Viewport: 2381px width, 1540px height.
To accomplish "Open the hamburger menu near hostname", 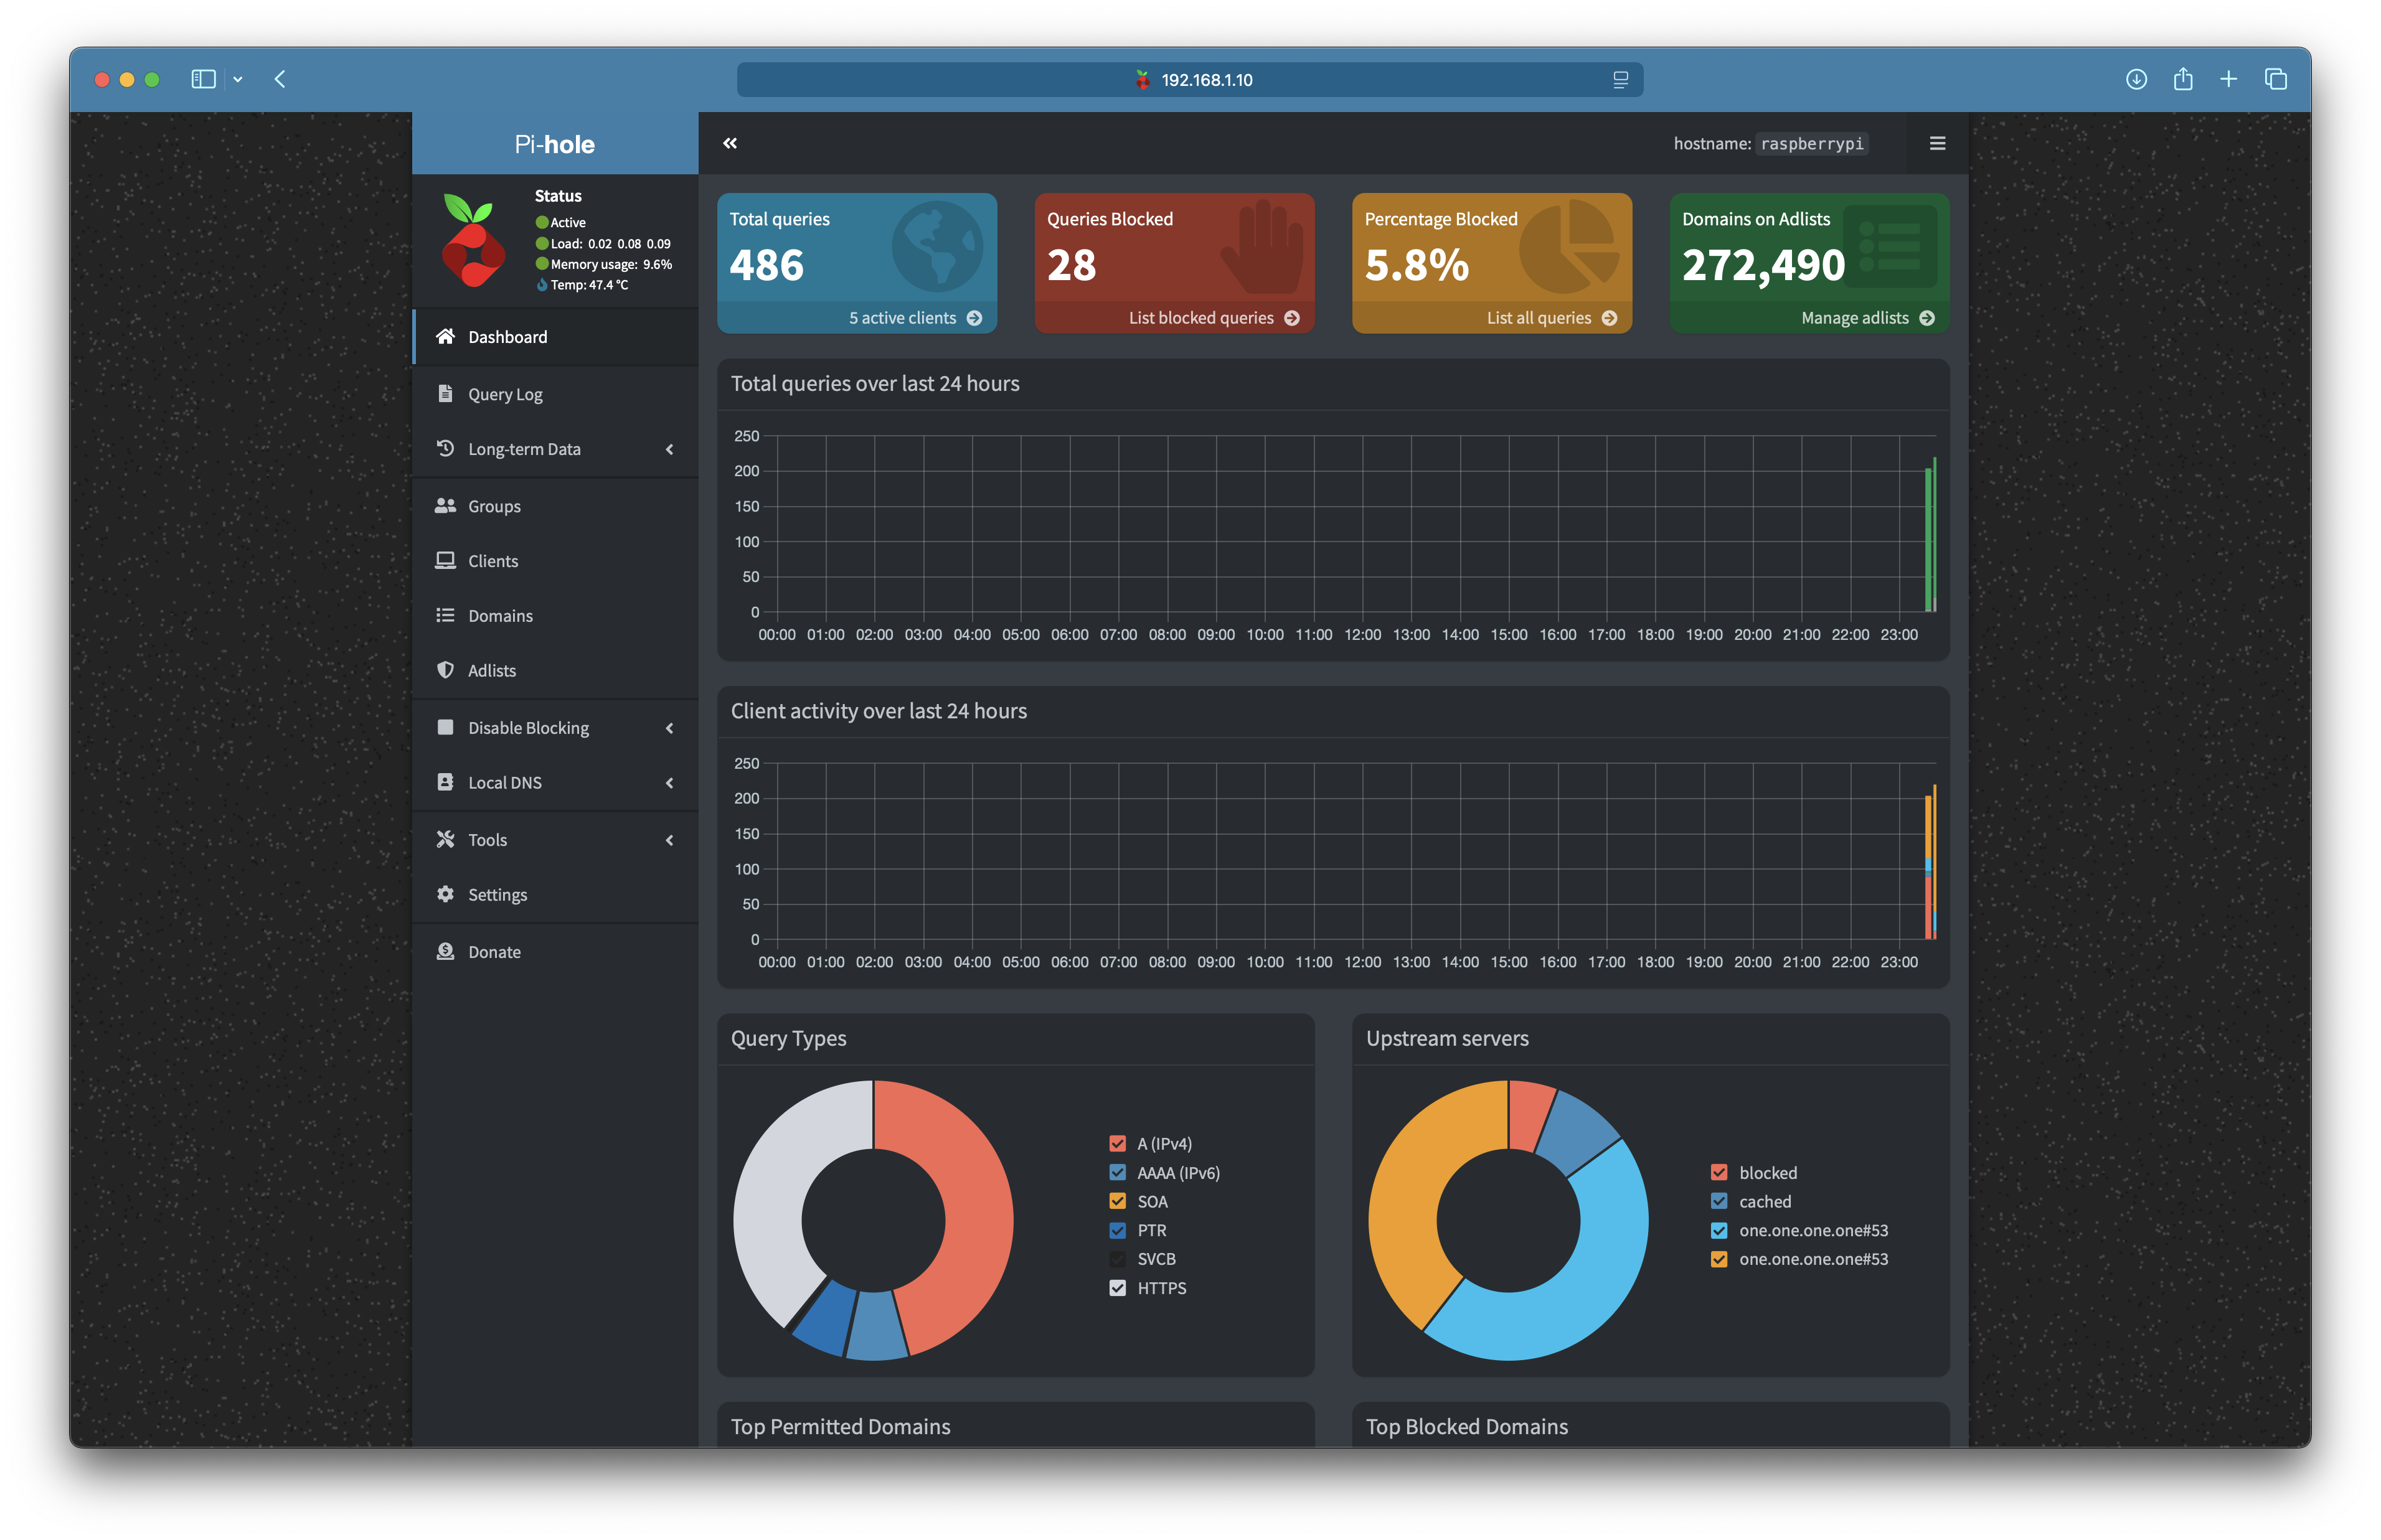I will [x=1937, y=143].
